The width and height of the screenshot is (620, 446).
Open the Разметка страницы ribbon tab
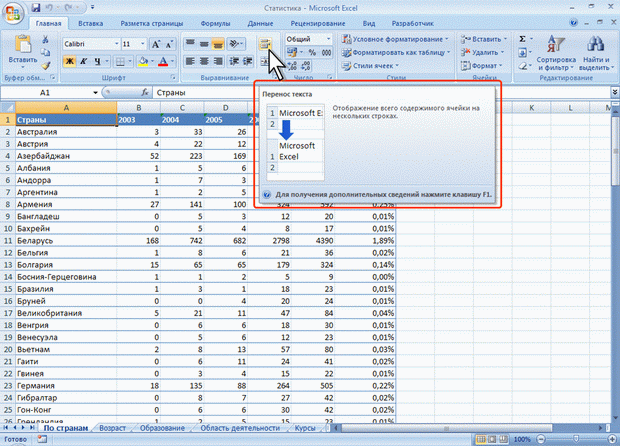pos(152,23)
